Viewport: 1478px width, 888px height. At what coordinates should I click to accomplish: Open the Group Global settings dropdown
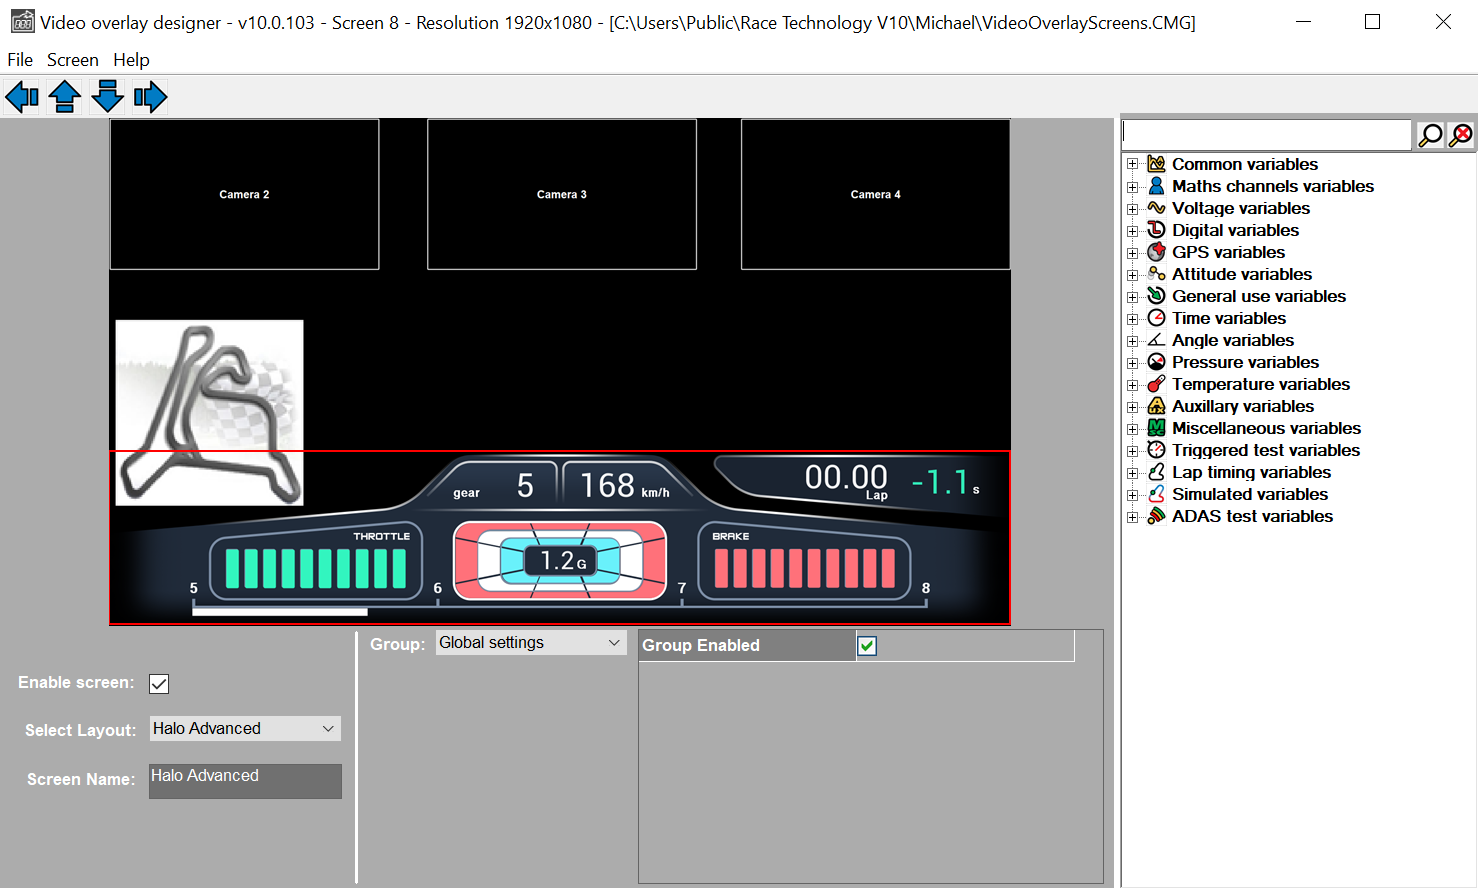pyautogui.click(x=530, y=643)
